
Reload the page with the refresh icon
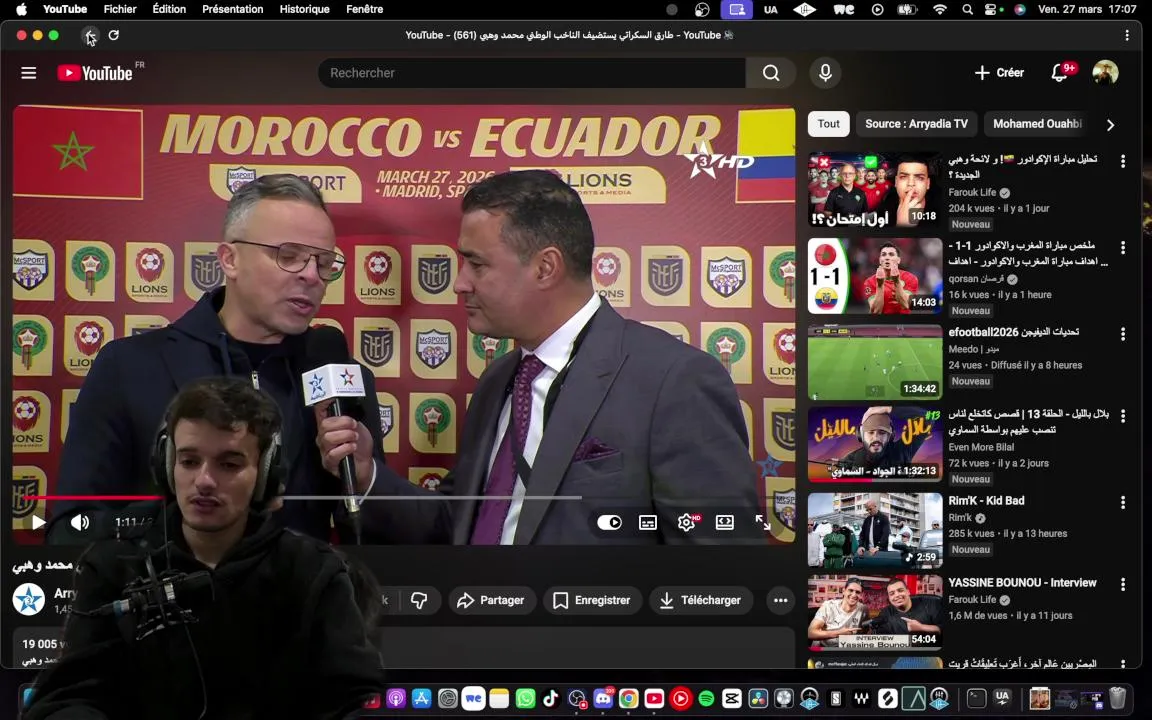[x=114, y=35]
